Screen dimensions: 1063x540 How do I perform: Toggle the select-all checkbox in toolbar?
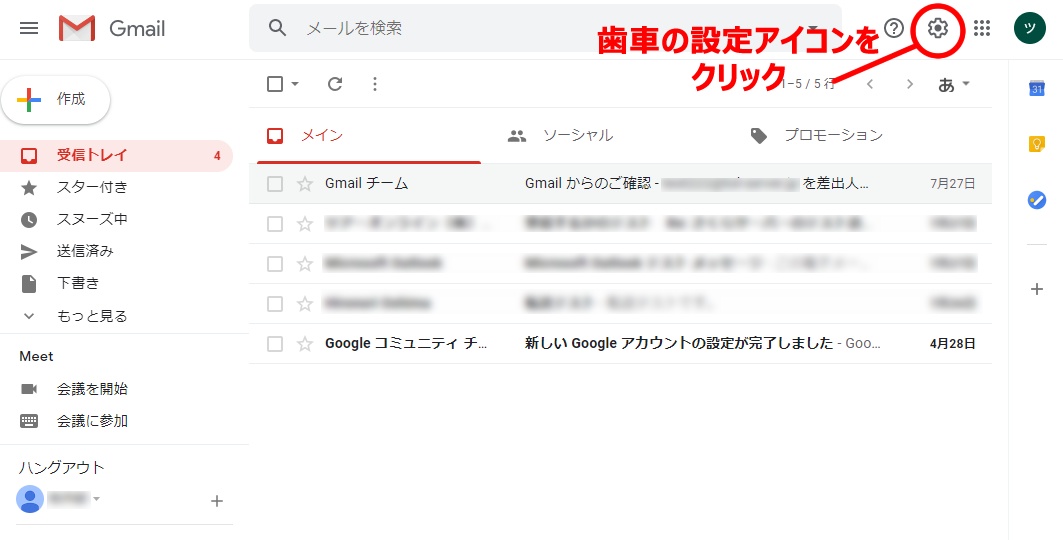coord(275,84)
